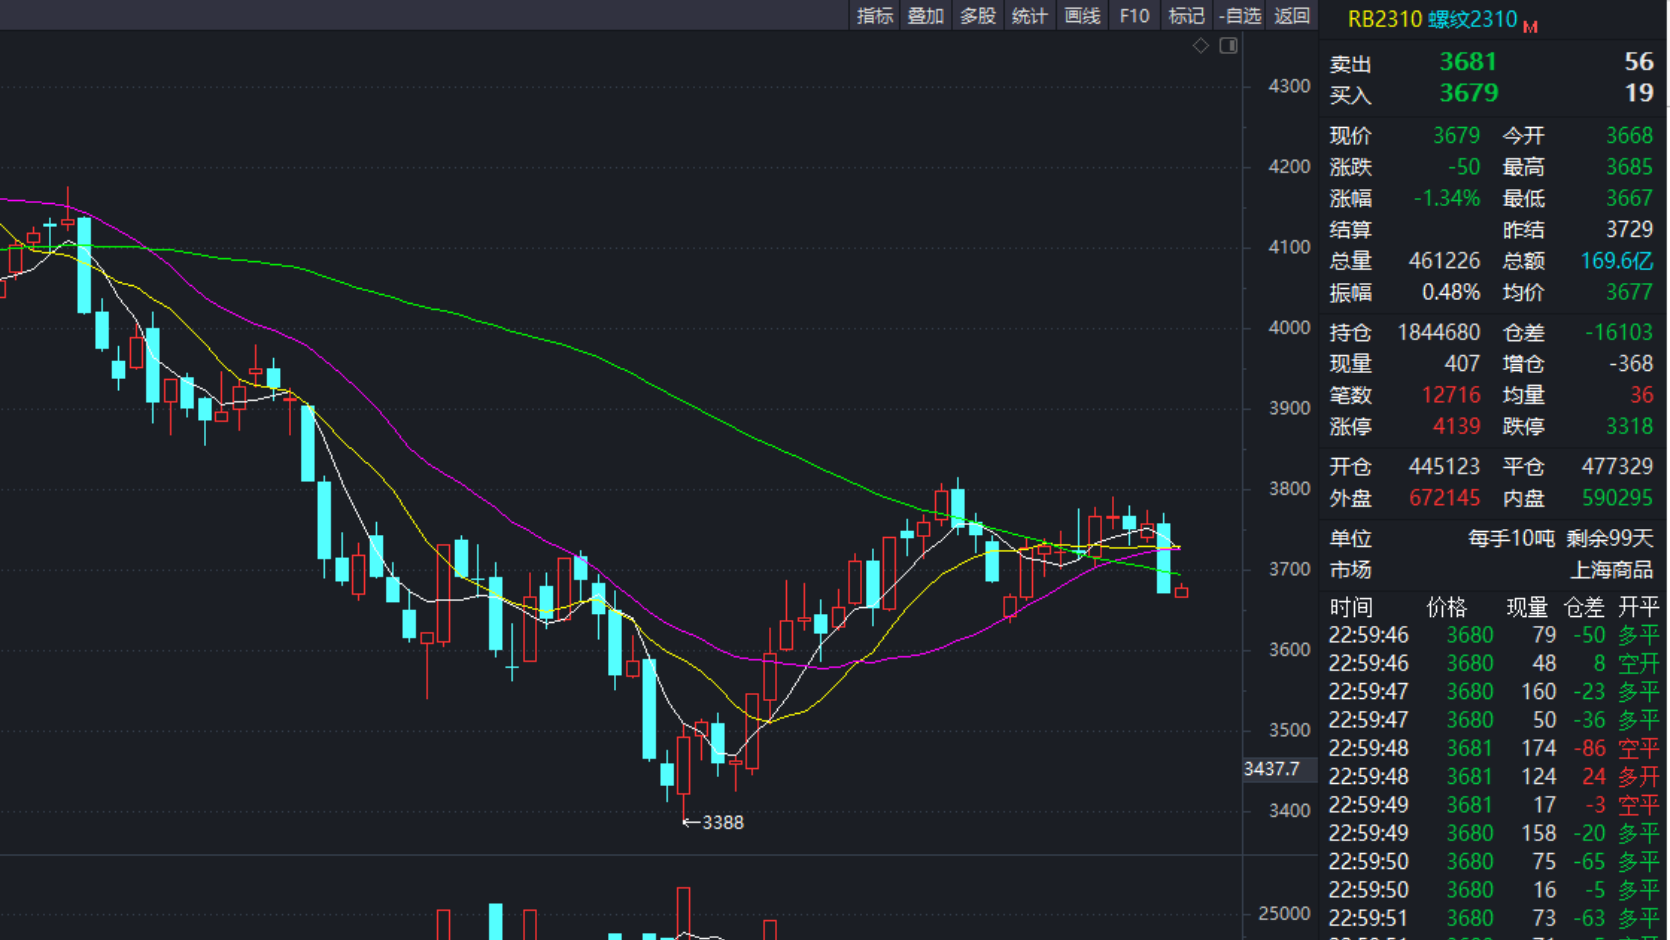1670x940 pixels.
Task: Click the buy quote 3679 (买入)
Action: [x=1468, y=93]
